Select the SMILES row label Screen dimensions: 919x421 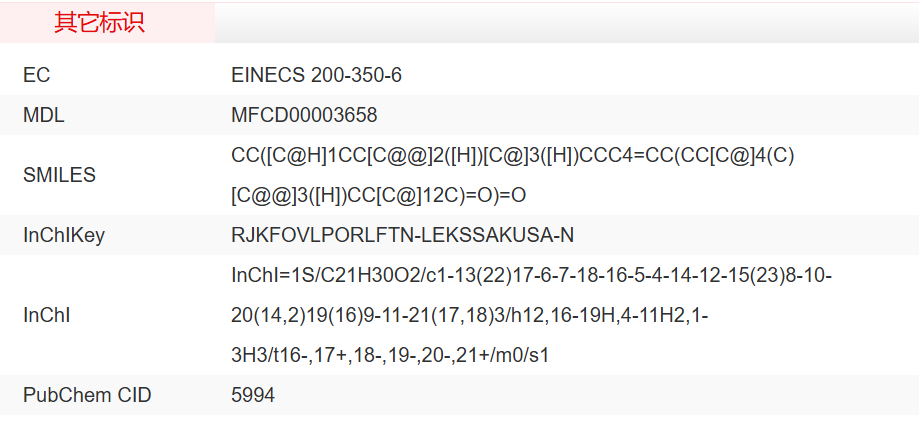click(x=59, y=175)
